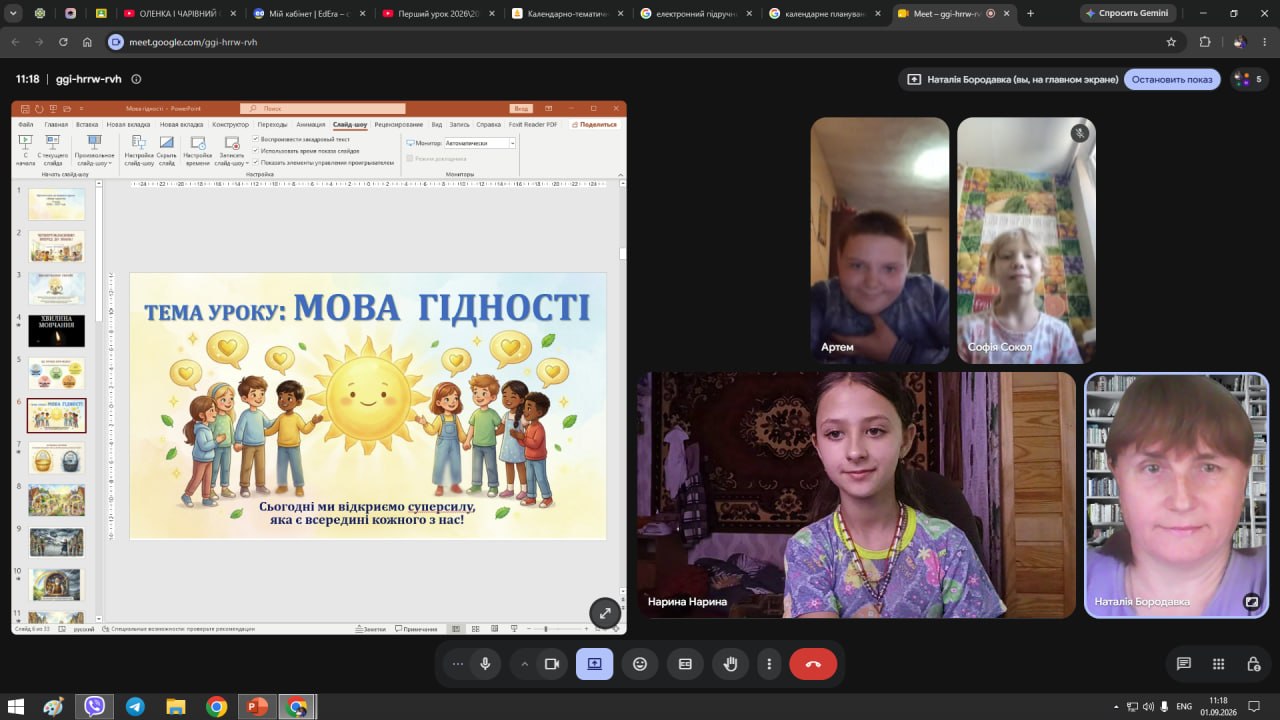
Task: Toggle captions in the Meet toolbar
Action: 685,664
